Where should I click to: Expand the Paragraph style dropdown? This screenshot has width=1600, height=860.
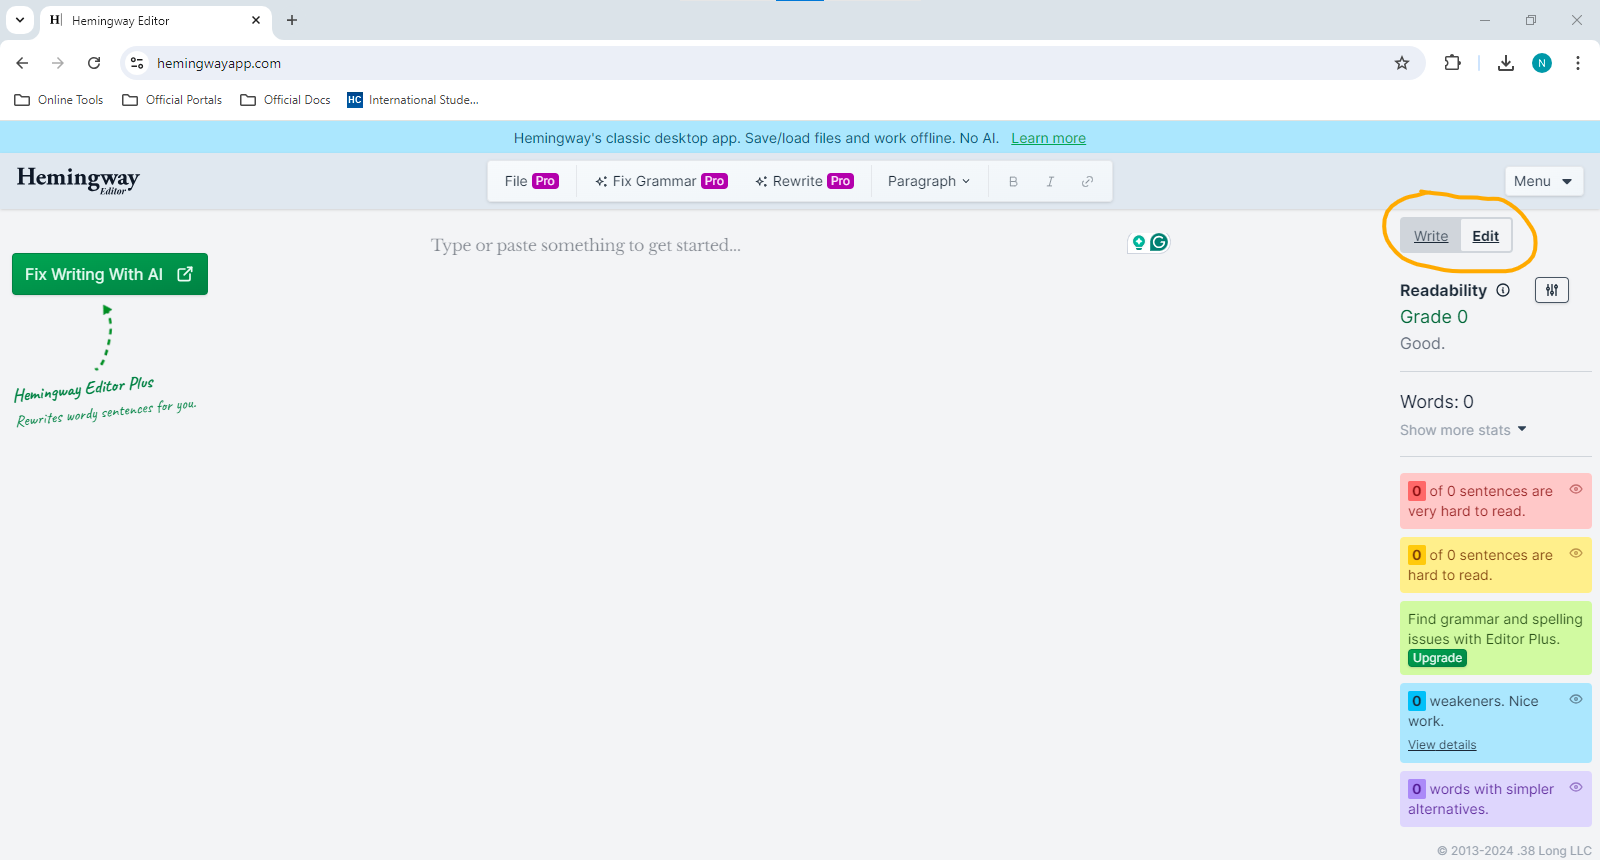(929, 181)
